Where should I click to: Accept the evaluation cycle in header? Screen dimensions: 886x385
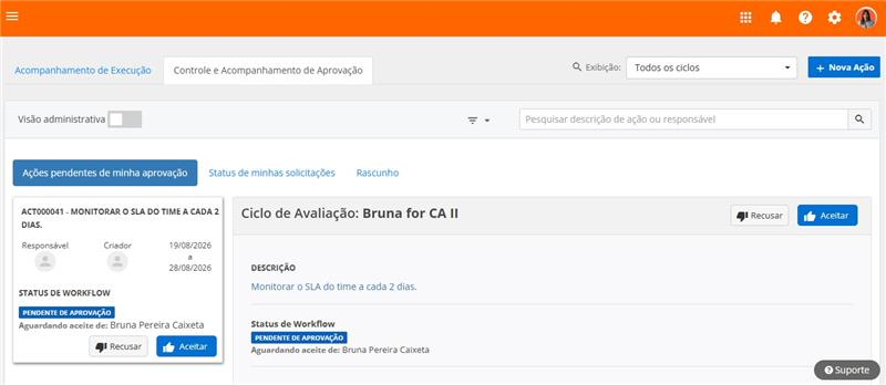pos(827,215)
